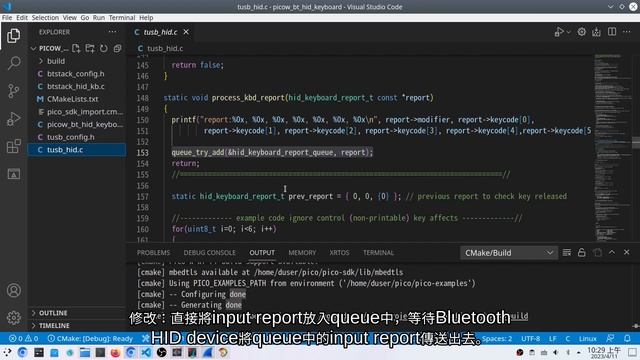Change indentation via Spaces: 2
The image size is (640, 360).
tap(497, 338)
